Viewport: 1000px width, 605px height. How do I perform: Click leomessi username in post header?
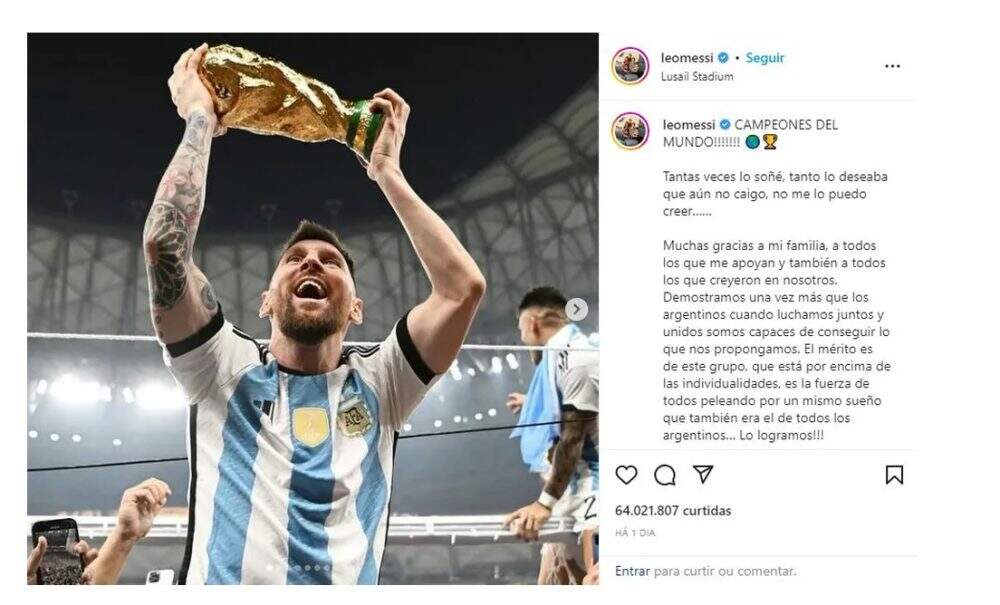[687, 58]
